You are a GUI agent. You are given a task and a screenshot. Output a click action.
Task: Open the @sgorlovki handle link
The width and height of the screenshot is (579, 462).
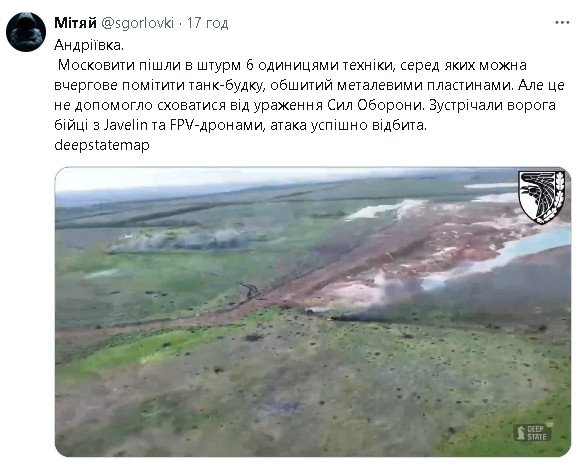pyautogui.click(x=137, y=23)
